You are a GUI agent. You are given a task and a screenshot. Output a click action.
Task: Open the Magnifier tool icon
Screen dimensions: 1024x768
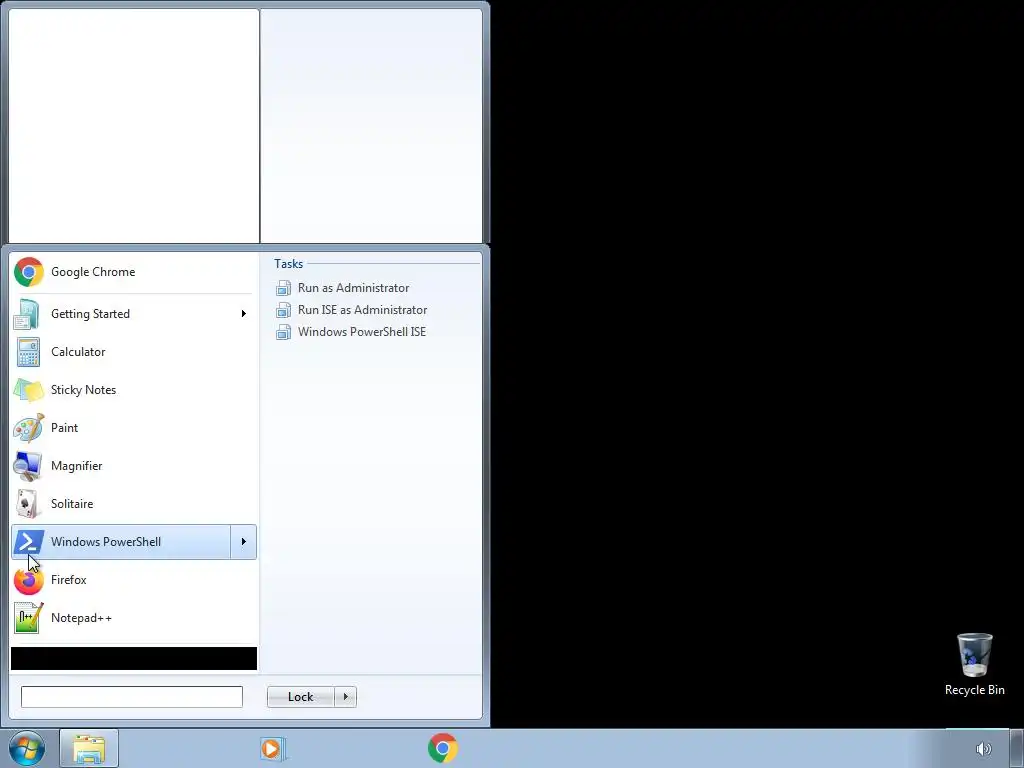28,466
